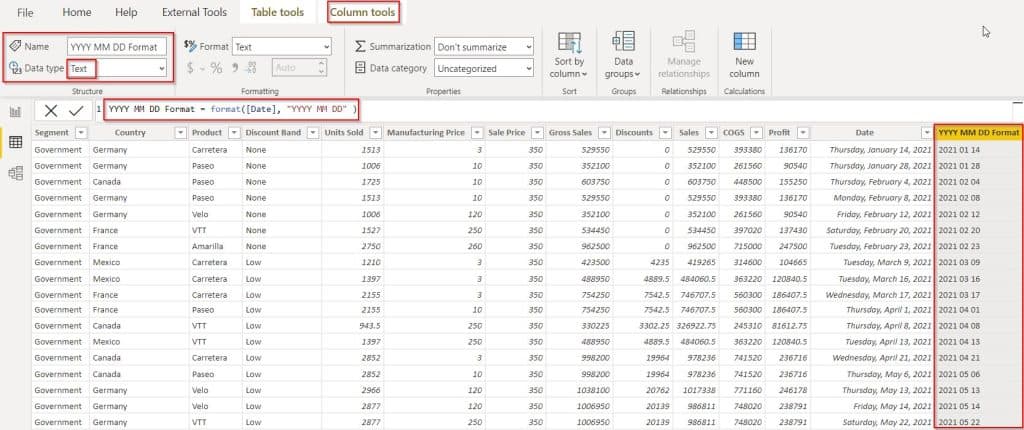This screenshot has width=1024, height=430.
Task: Click the cell '81612.75' in Profit column
Action: [788, 325]
